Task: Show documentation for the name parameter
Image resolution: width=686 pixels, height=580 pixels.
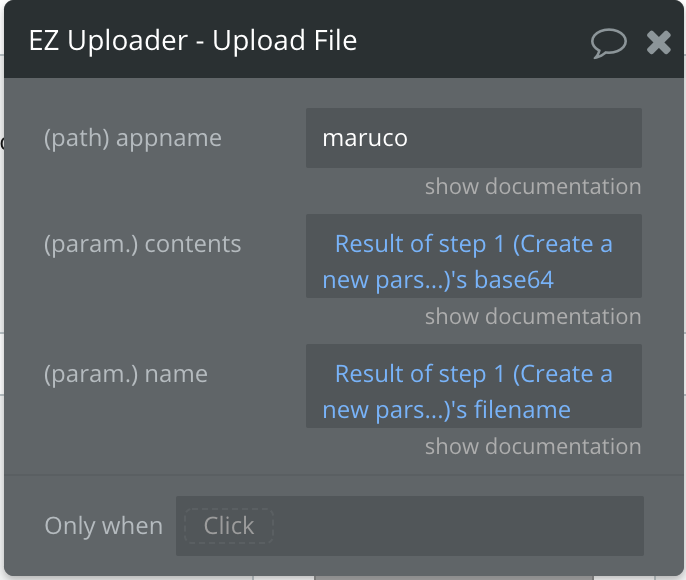Action: [x=533, y=446]
